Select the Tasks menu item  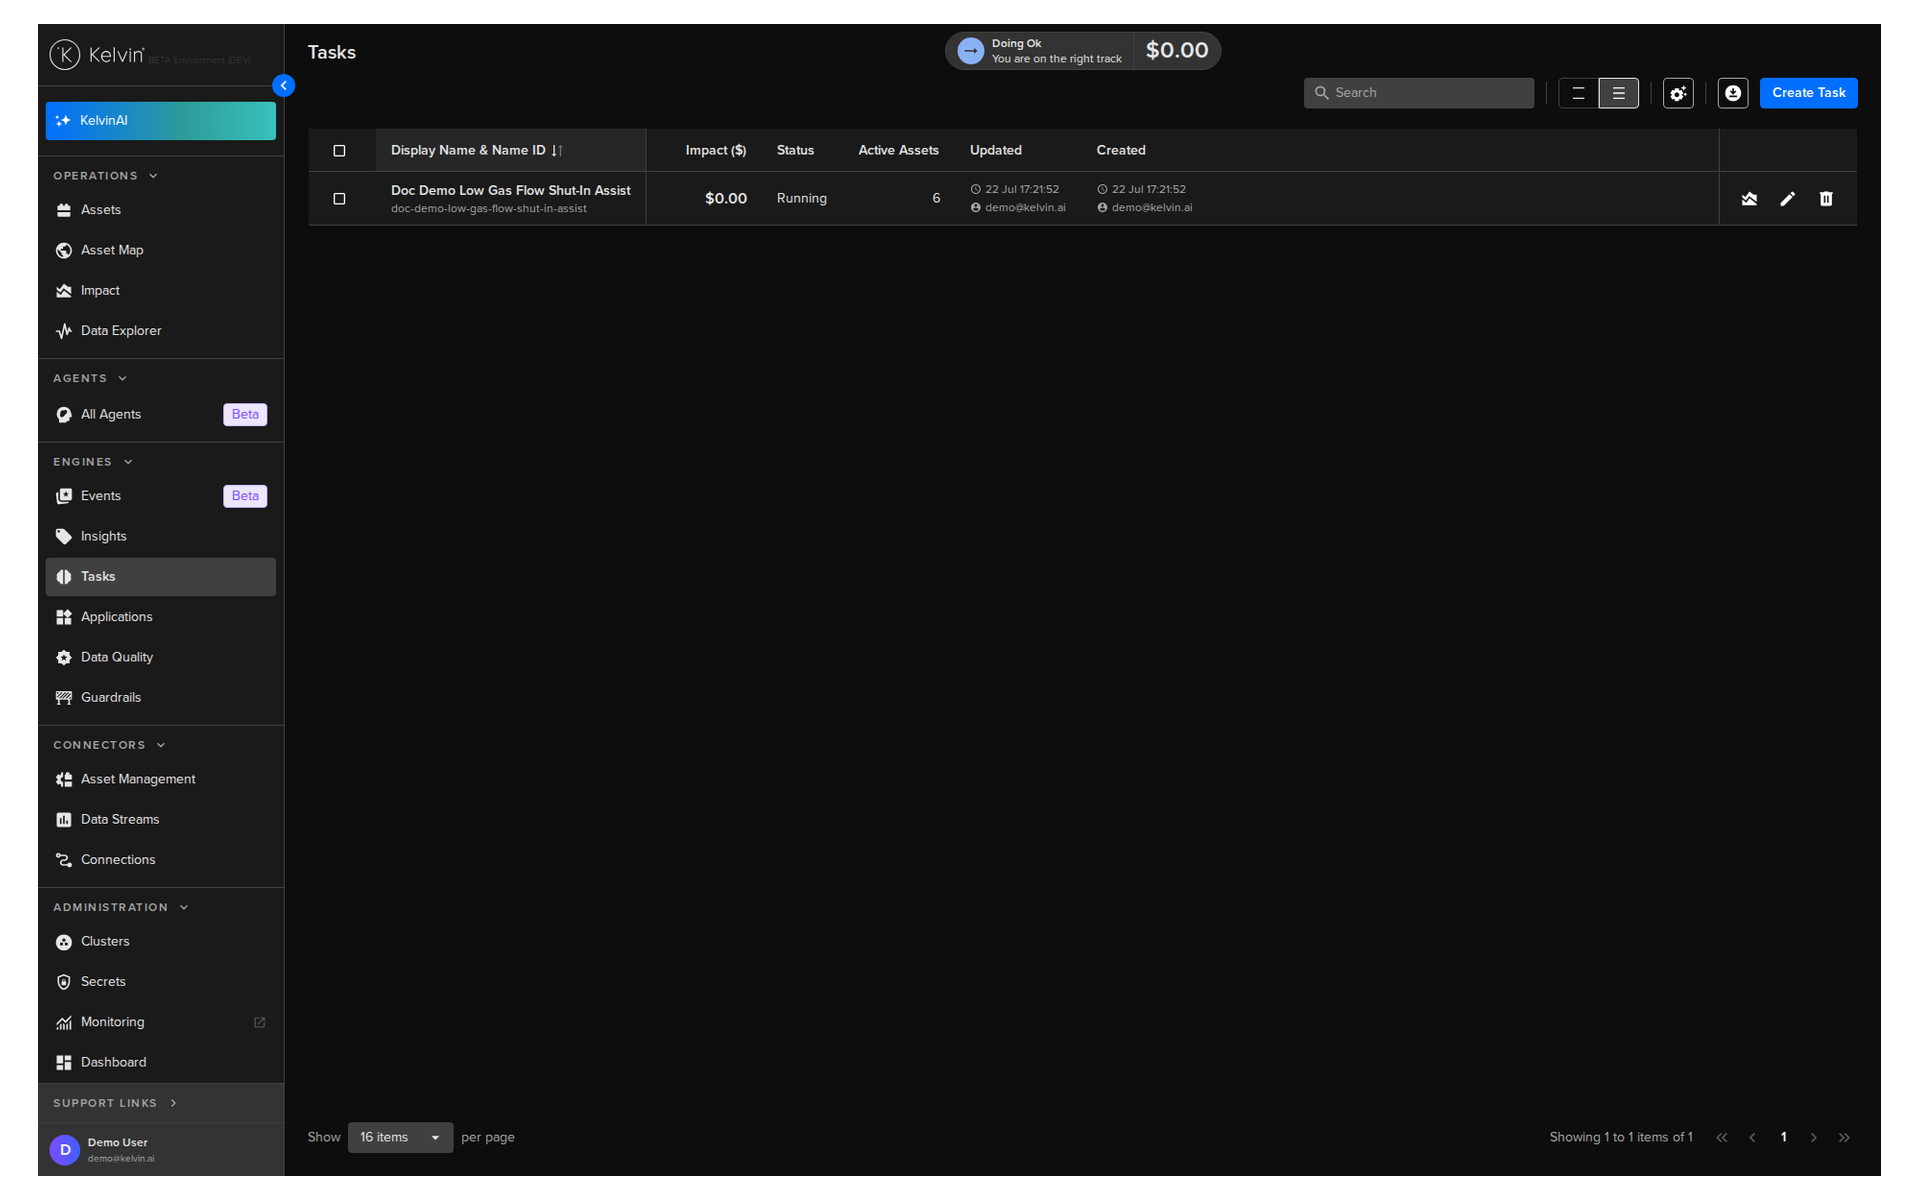tap(160, 577)
